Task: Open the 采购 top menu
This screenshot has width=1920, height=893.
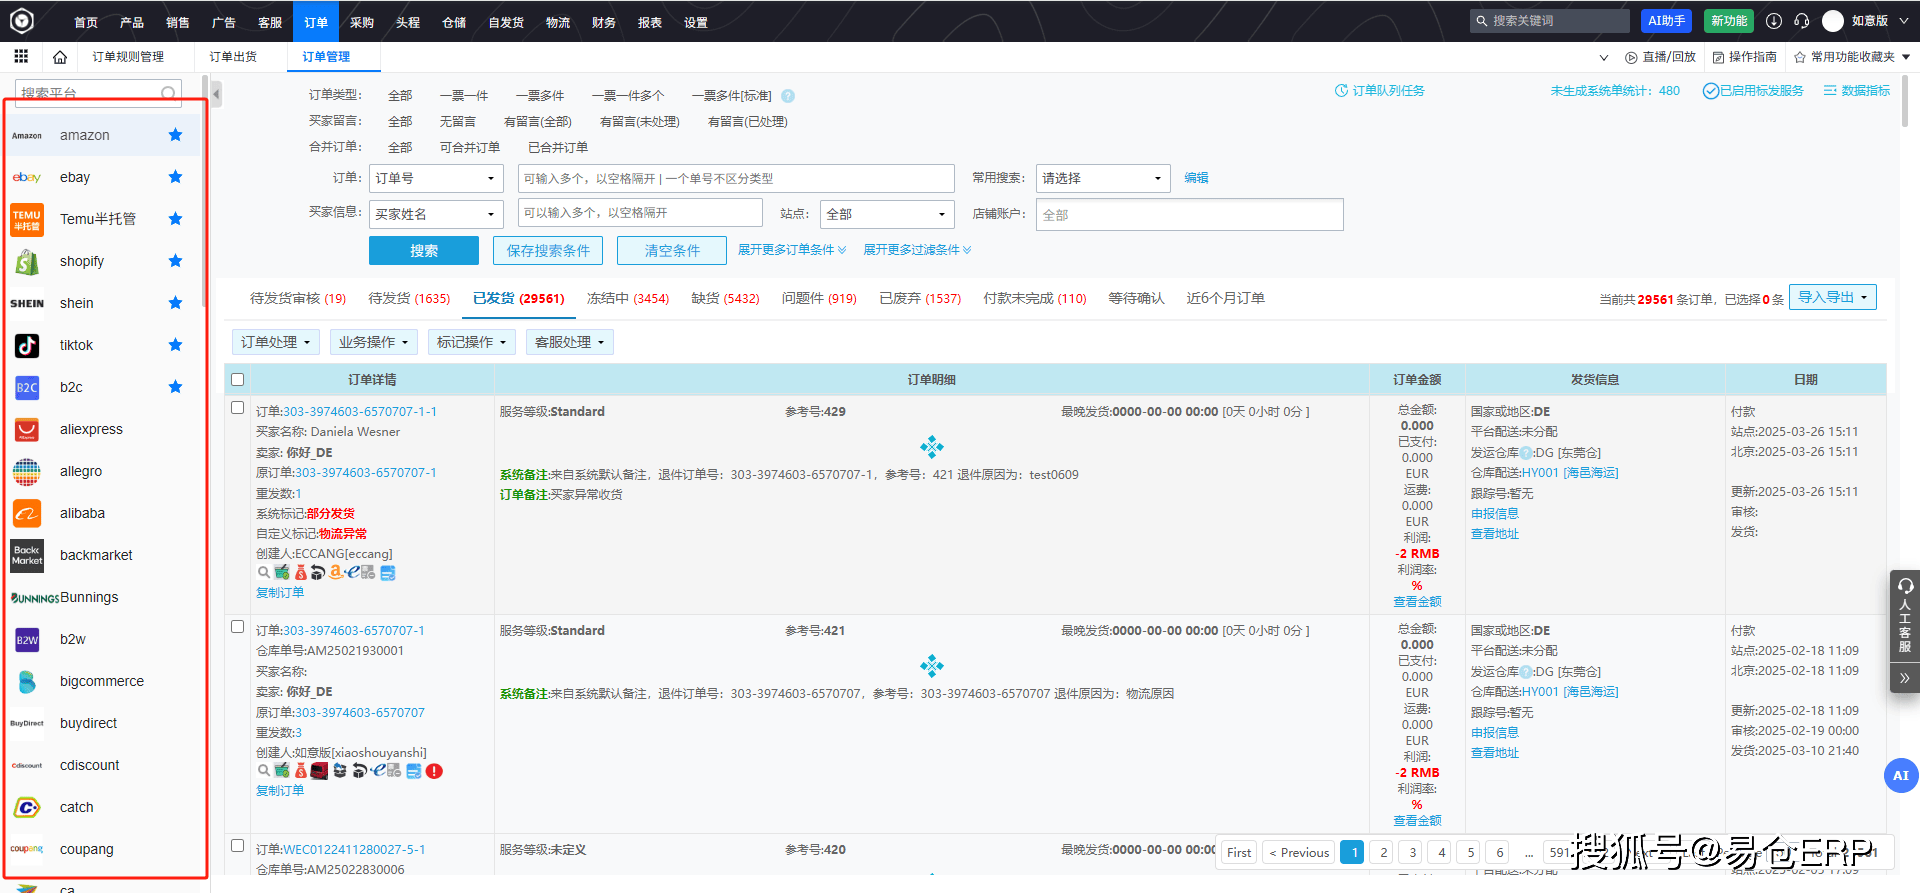Action: pyautogui.click(x=362, y=22)
